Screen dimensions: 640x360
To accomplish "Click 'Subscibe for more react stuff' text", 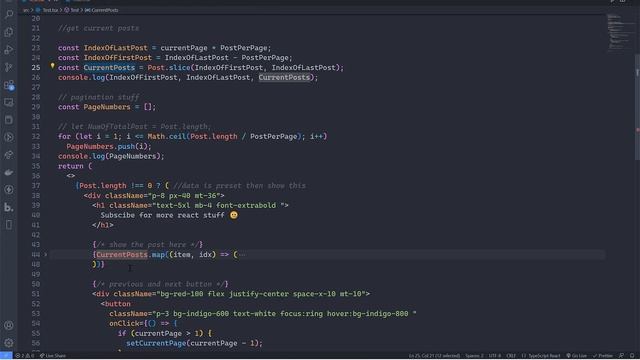I will (x=162, y=215).
